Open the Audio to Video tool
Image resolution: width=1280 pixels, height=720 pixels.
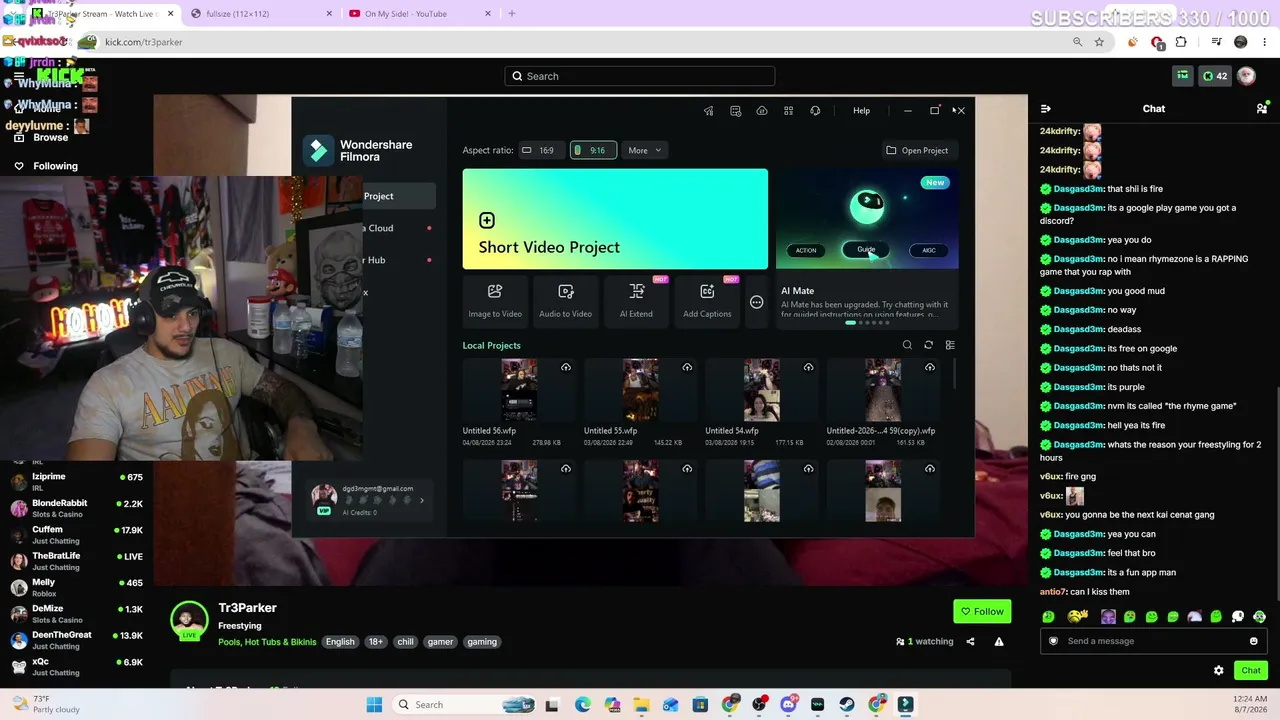tap(566, 300)
